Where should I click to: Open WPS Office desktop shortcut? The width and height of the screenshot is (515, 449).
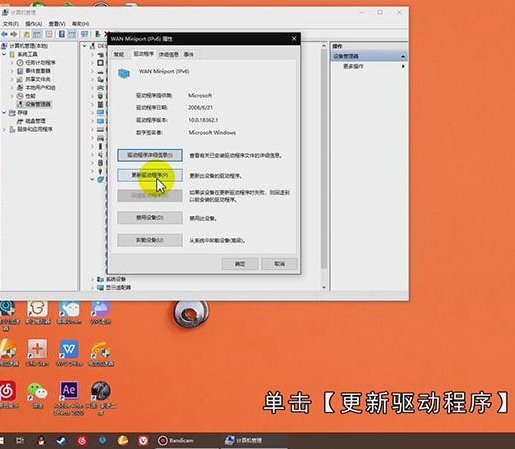[x=69, y=353]
